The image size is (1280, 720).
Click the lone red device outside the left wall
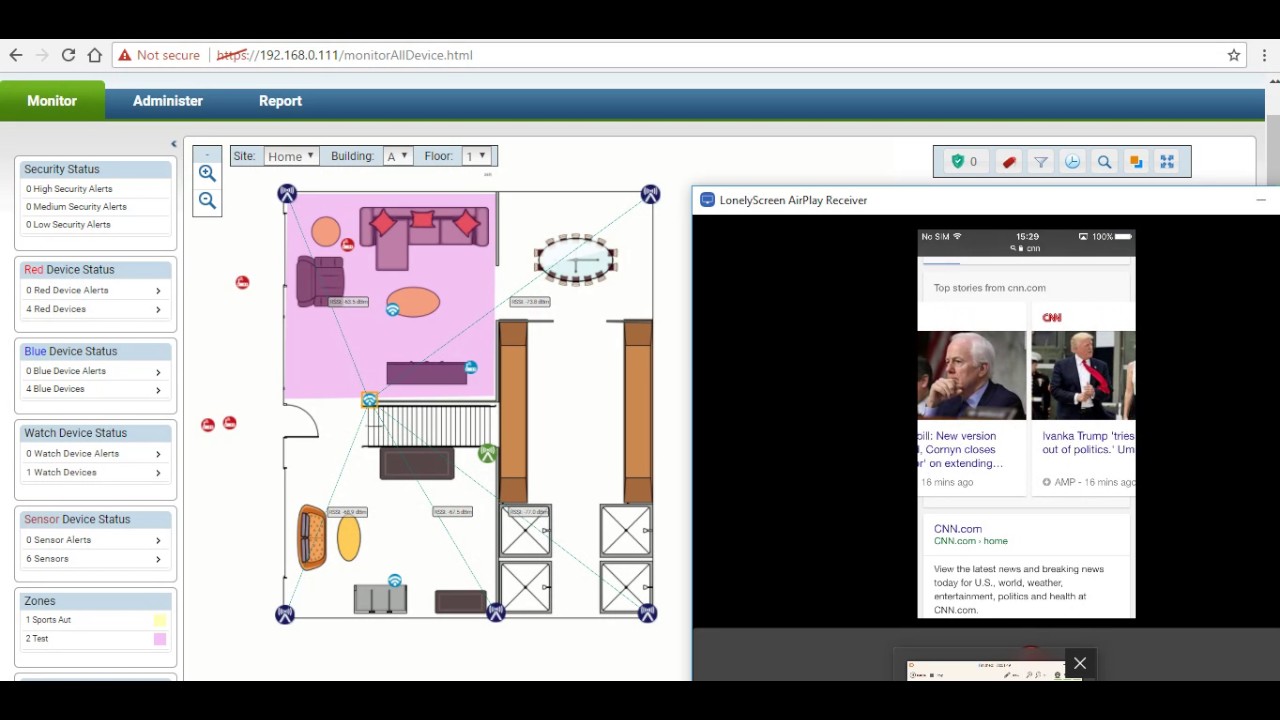tap(242, 283)
